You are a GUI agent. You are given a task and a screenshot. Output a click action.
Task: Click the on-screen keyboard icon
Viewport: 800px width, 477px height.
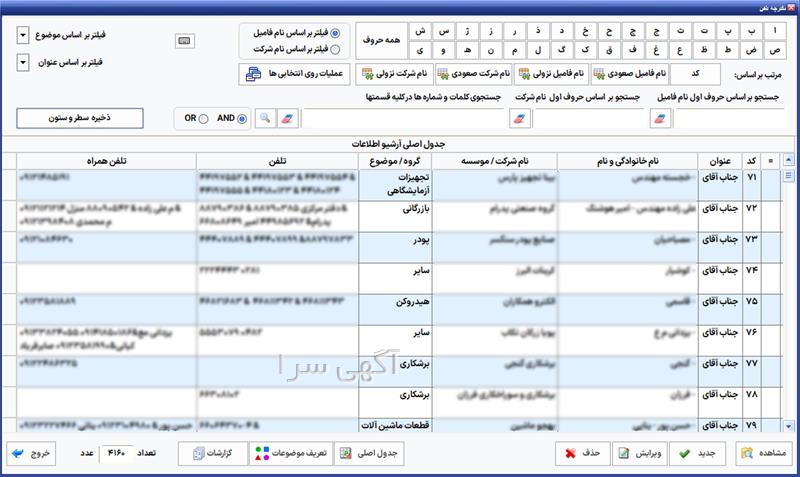pos(185,41)
